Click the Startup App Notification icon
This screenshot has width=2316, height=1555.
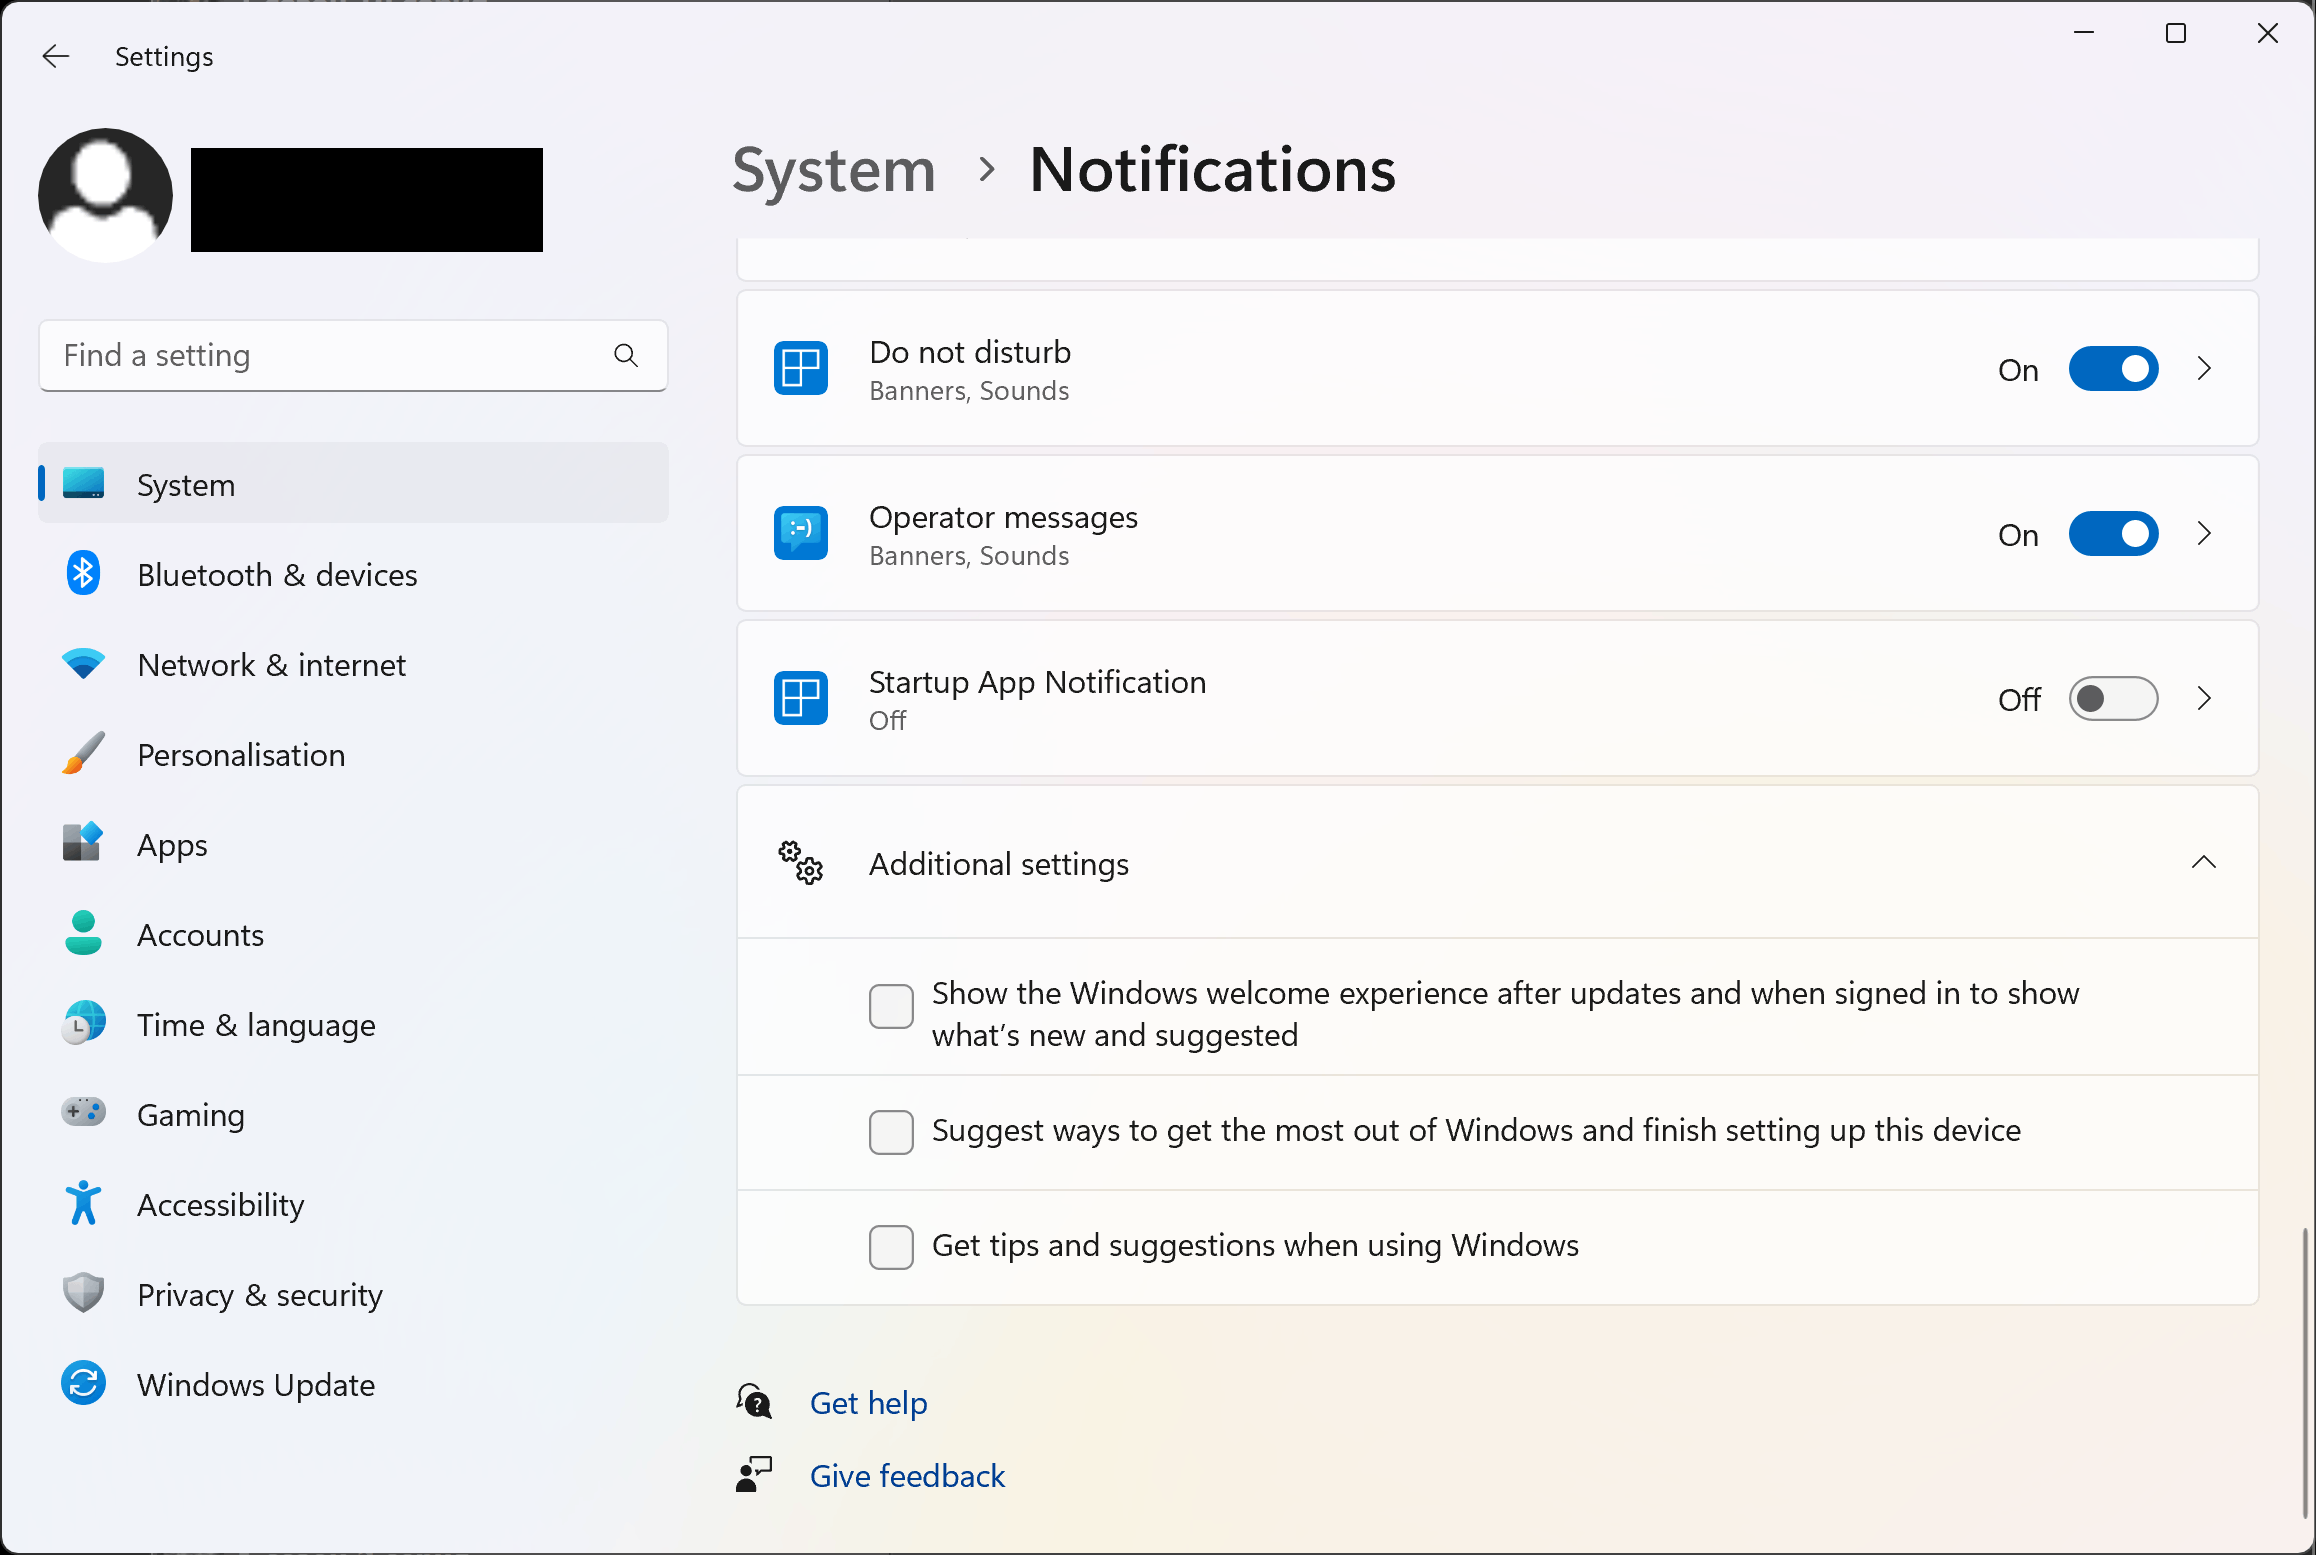click(x=801, y=698)
